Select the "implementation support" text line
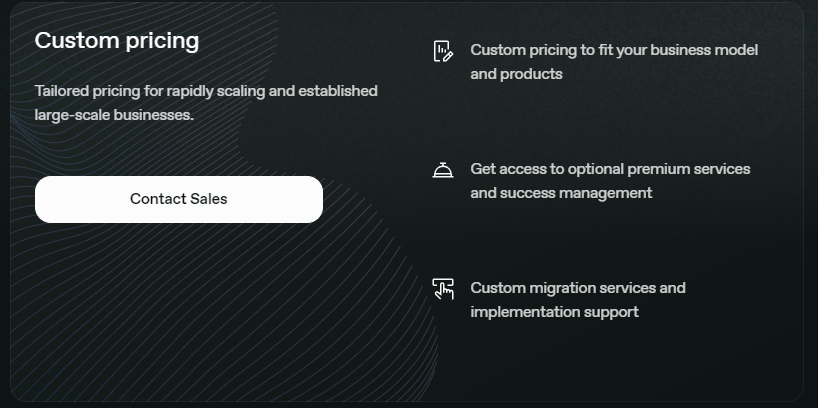 pos(554,312)
